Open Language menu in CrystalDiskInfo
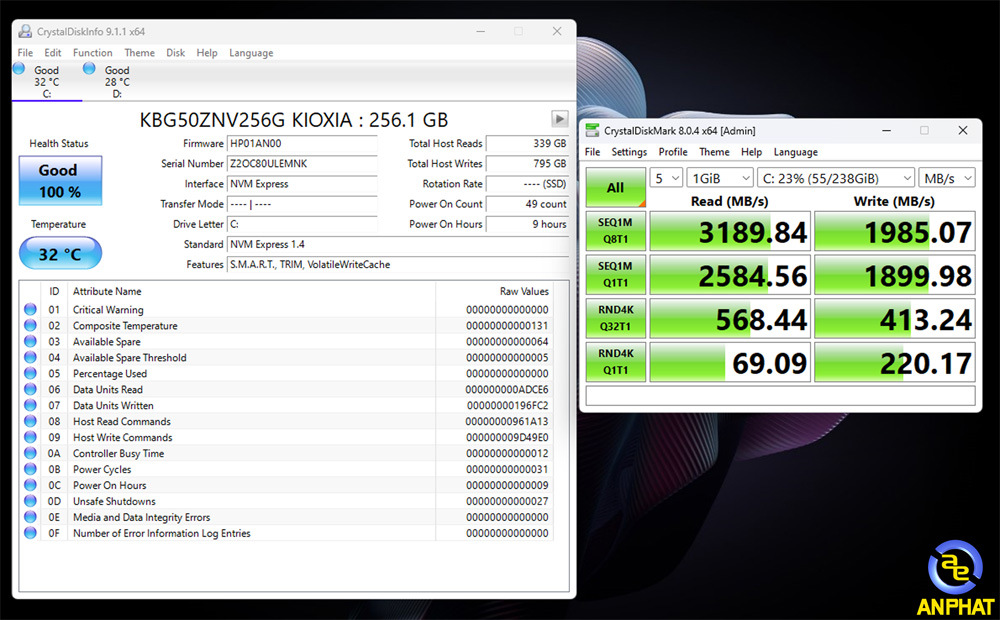The image size is (1000, 620). coord(251,53)
